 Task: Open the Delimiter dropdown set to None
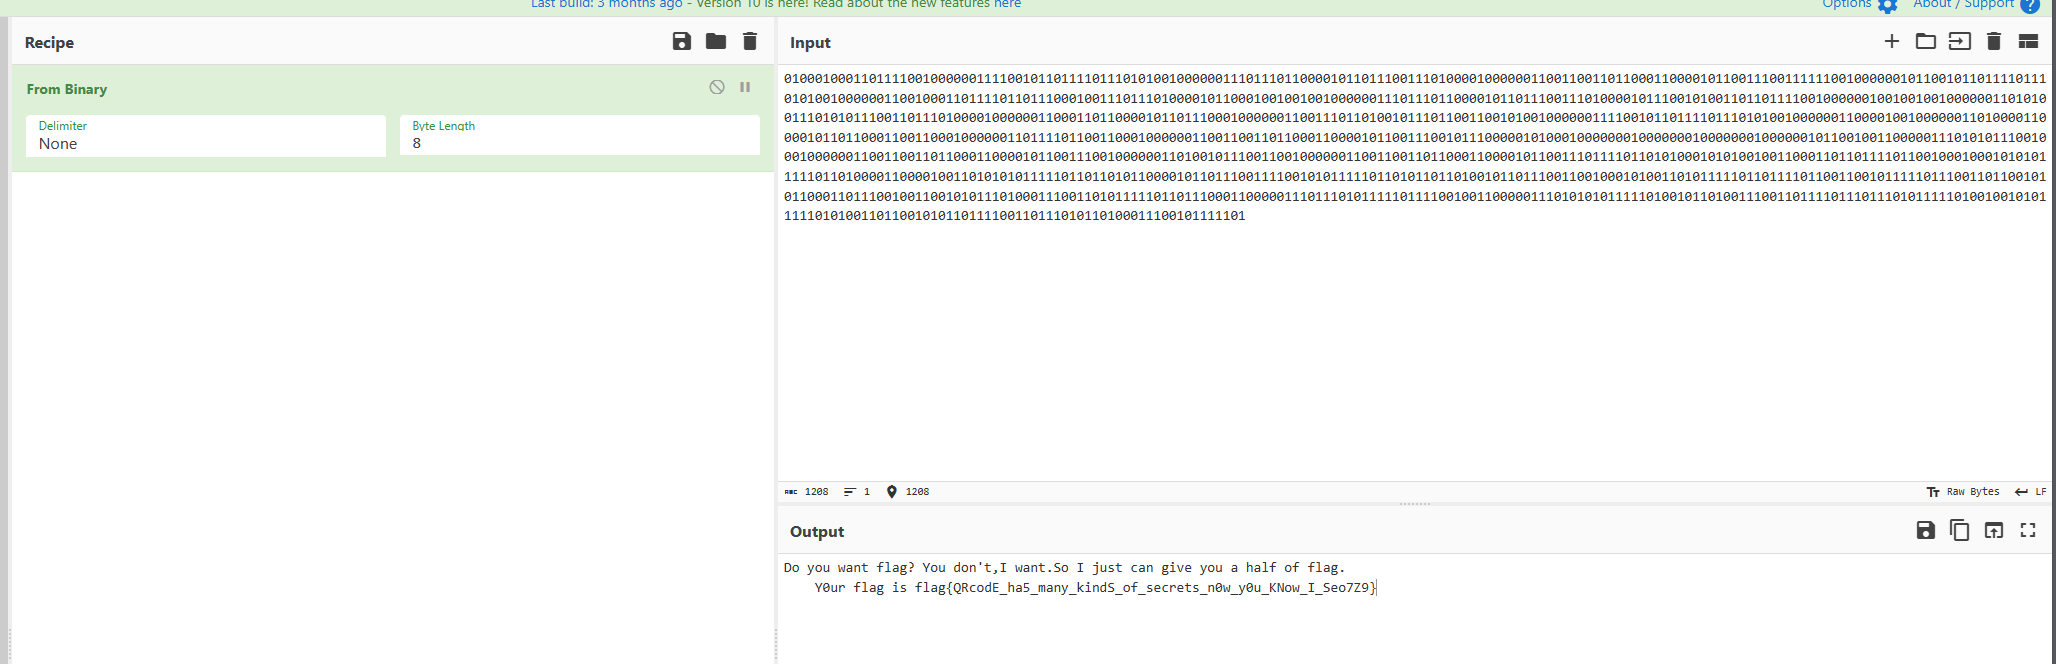(205, 136)
